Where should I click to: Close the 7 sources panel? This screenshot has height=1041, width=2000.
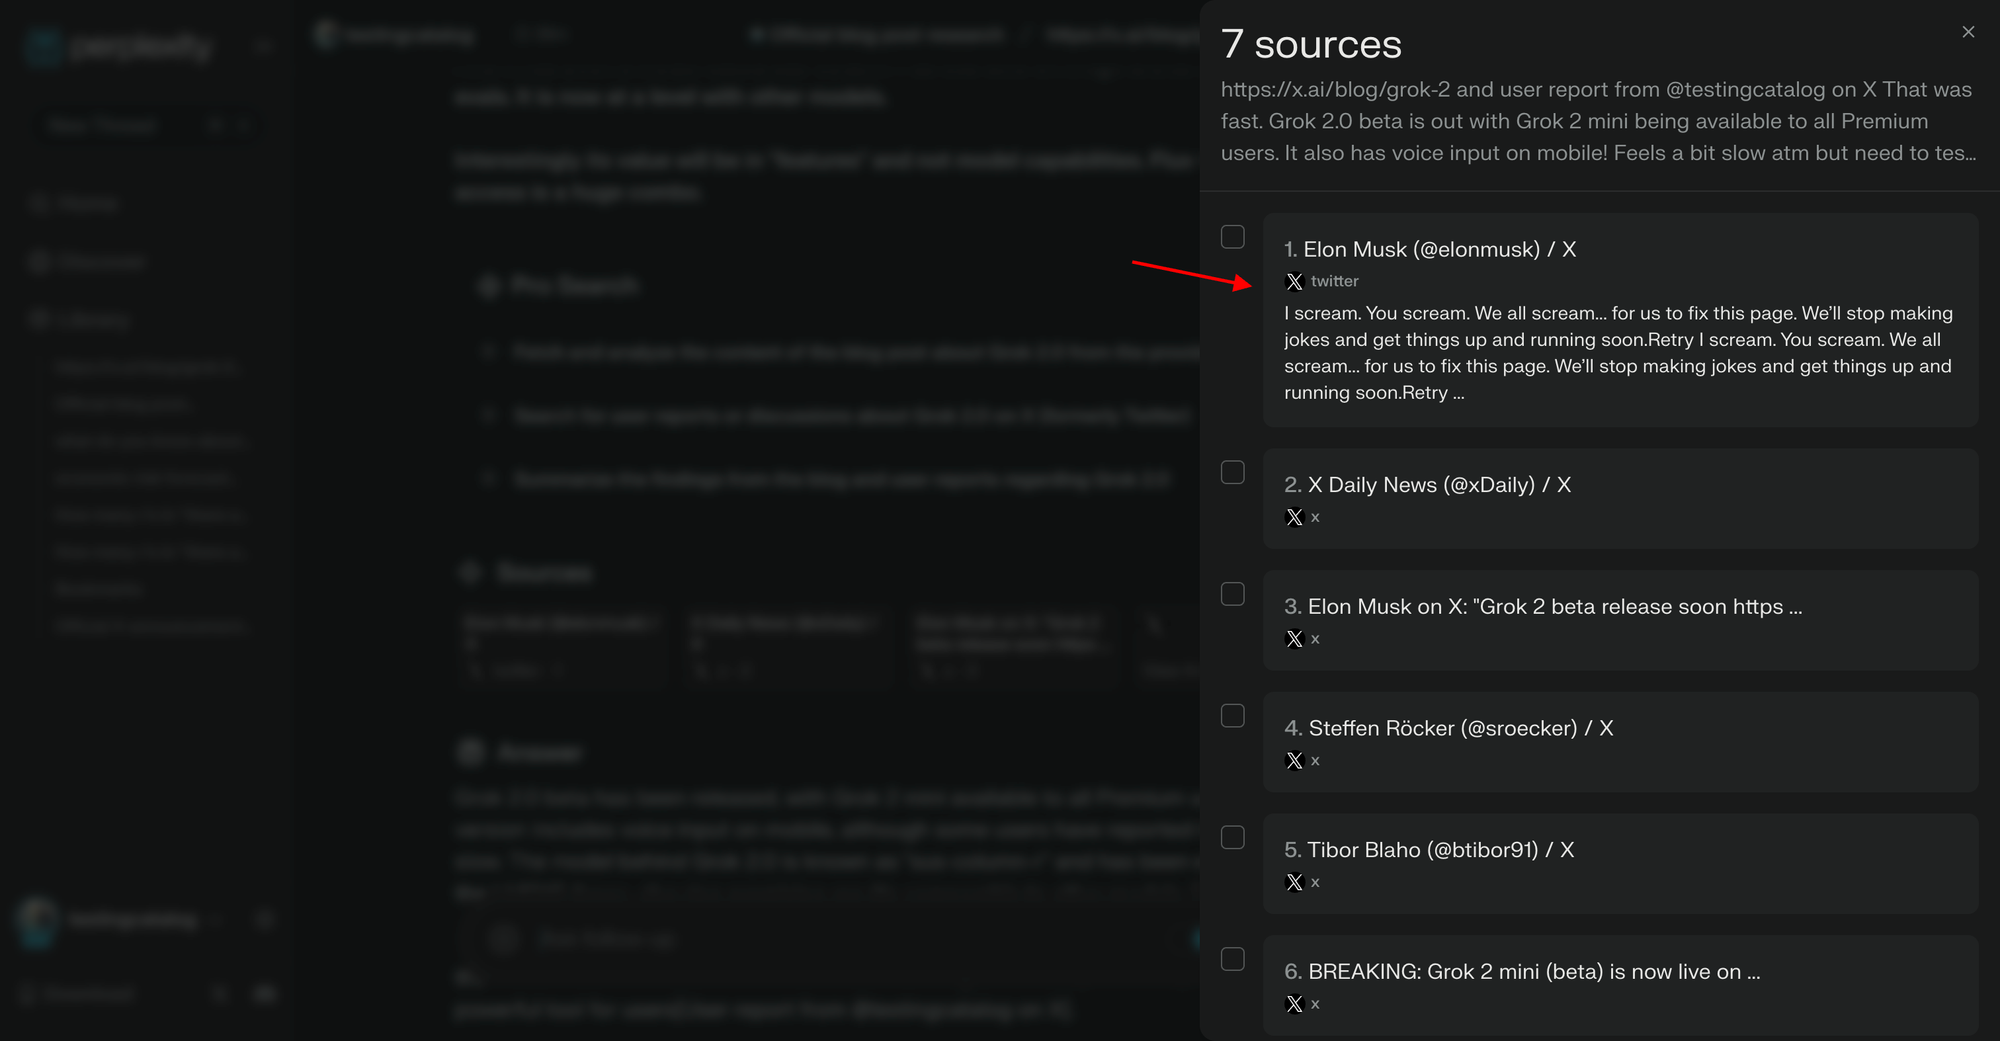(1968, 32)
